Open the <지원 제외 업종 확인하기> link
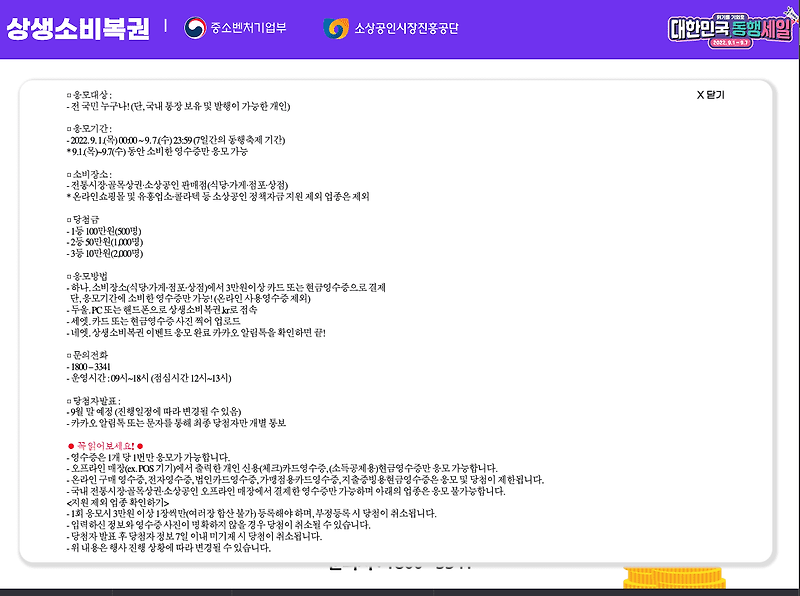 point(118,502)
